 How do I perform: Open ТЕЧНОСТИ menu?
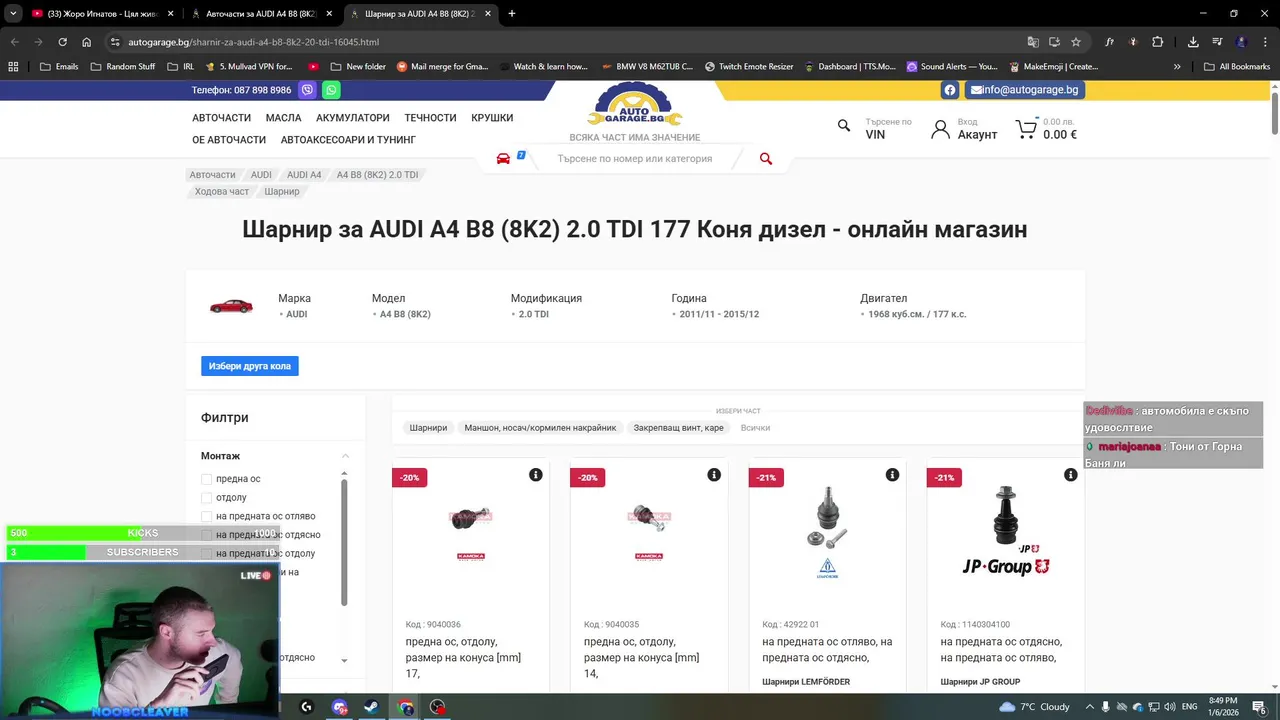pyautogui.click(x=431, y=118)
